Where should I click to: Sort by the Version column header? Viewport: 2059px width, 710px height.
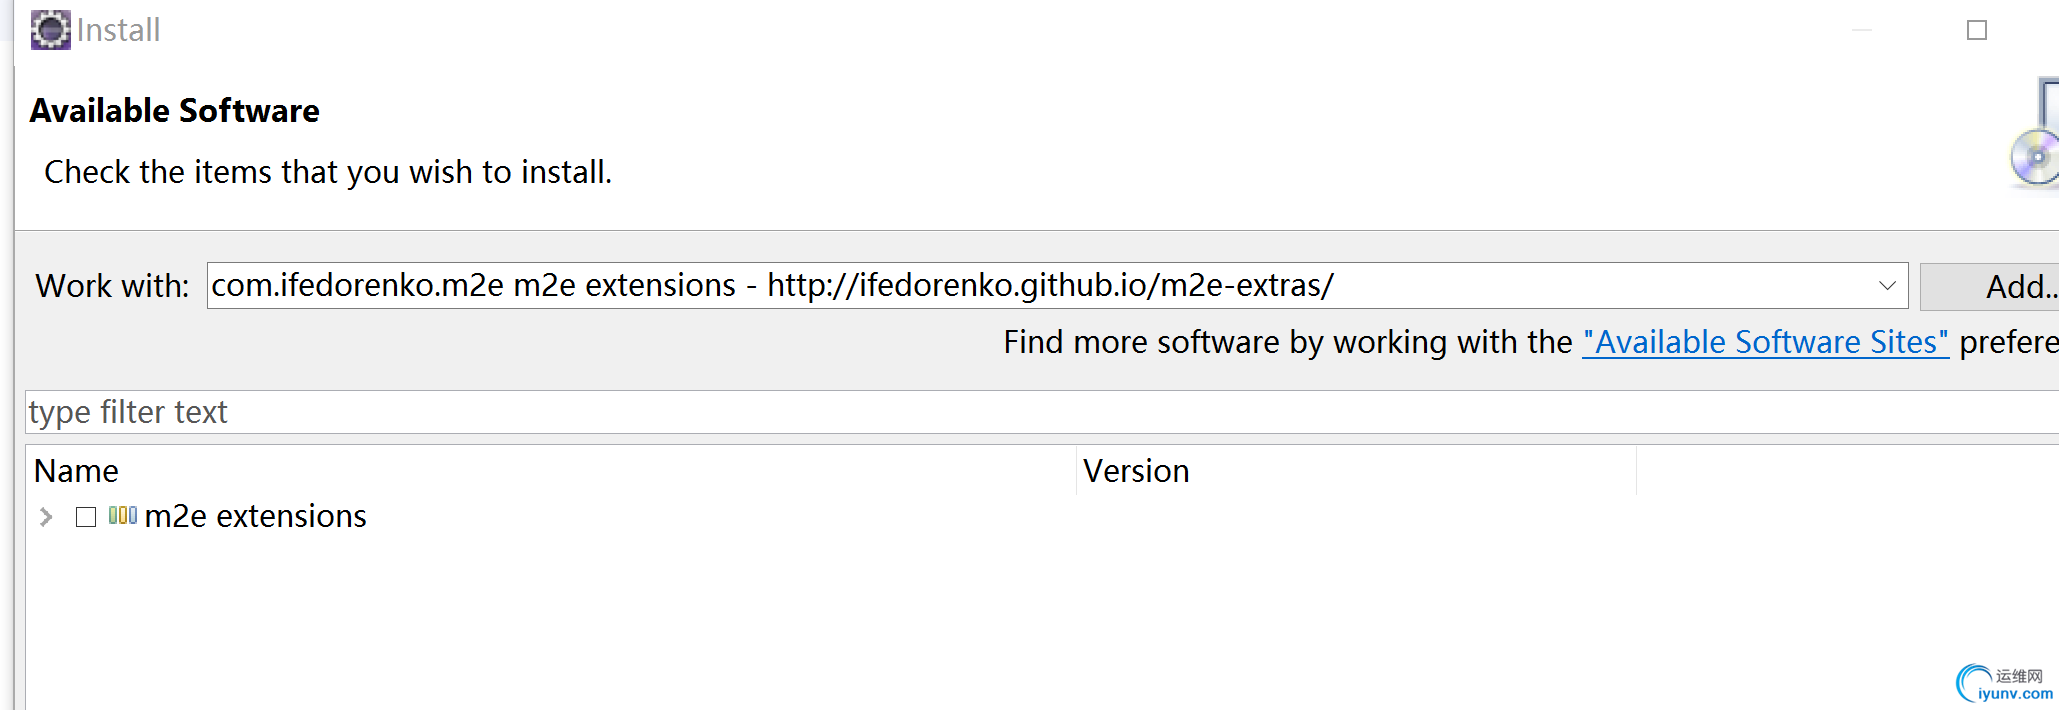tap(1357, 471)
